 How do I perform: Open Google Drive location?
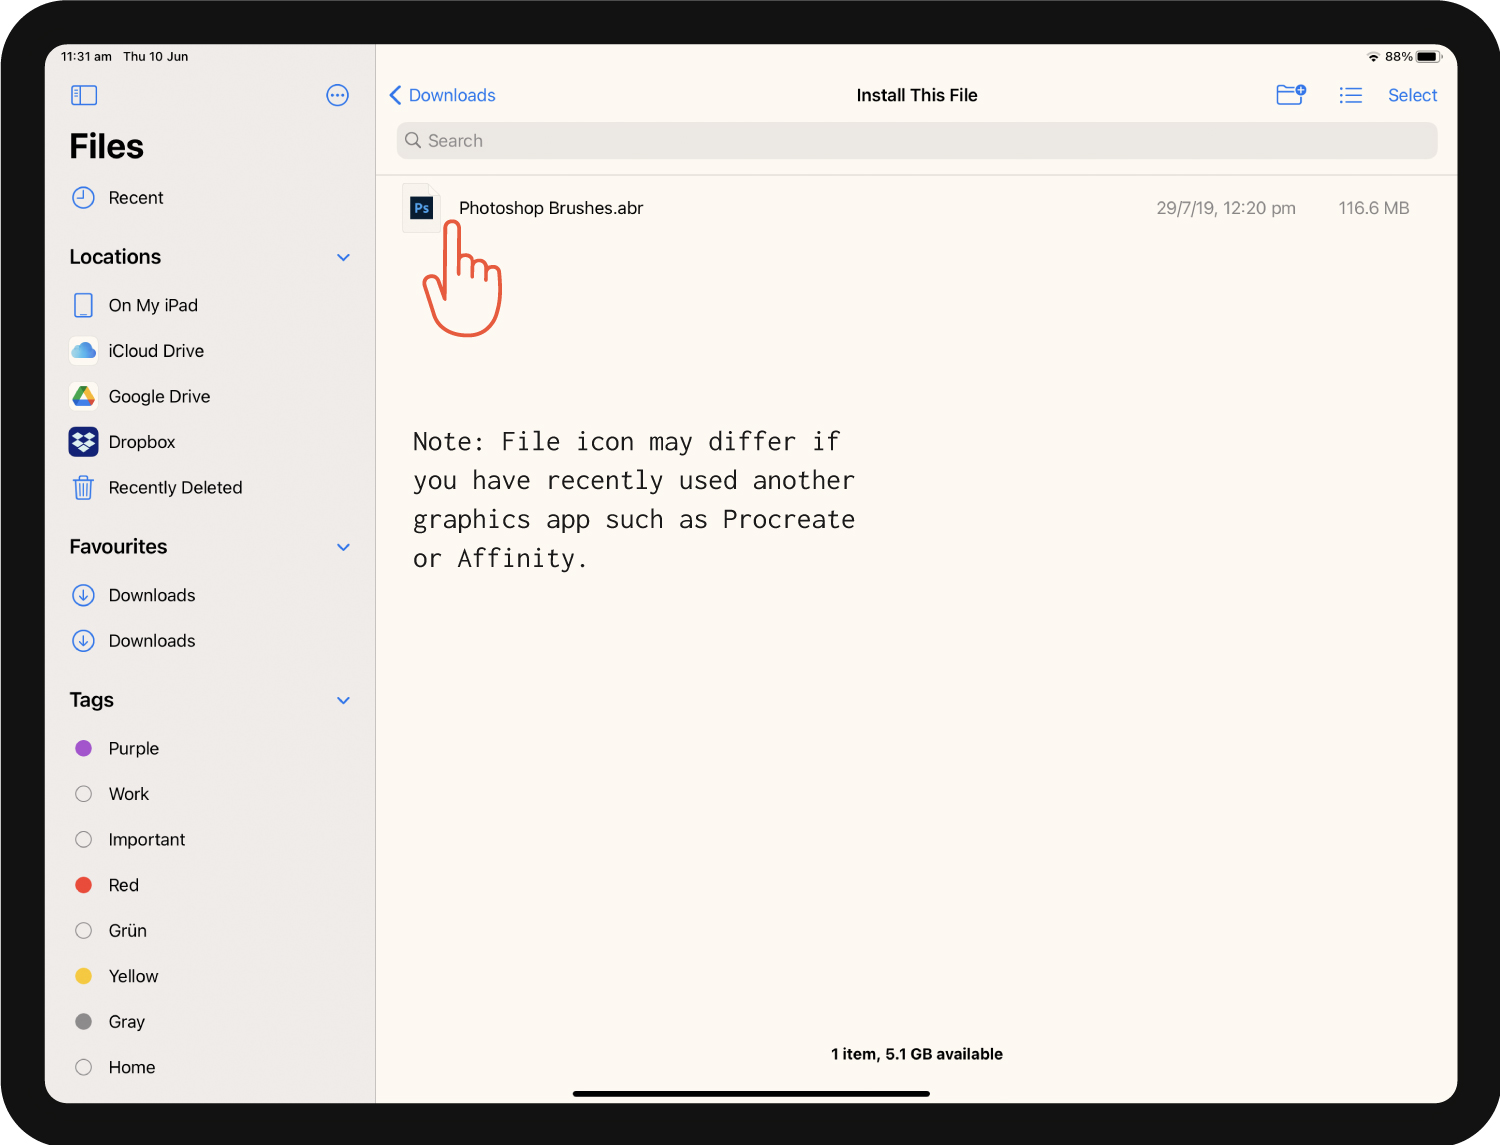coord(159,396)
